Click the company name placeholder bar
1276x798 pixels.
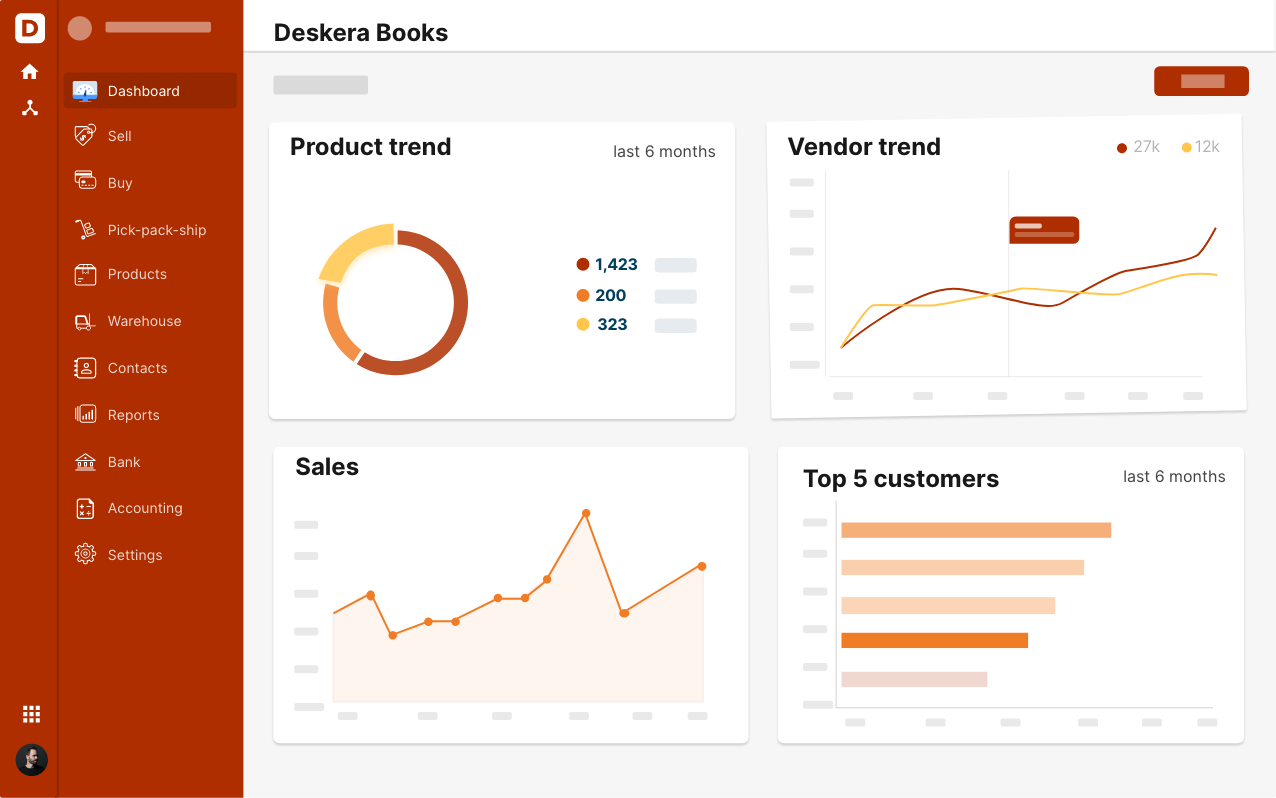(158, 28)
